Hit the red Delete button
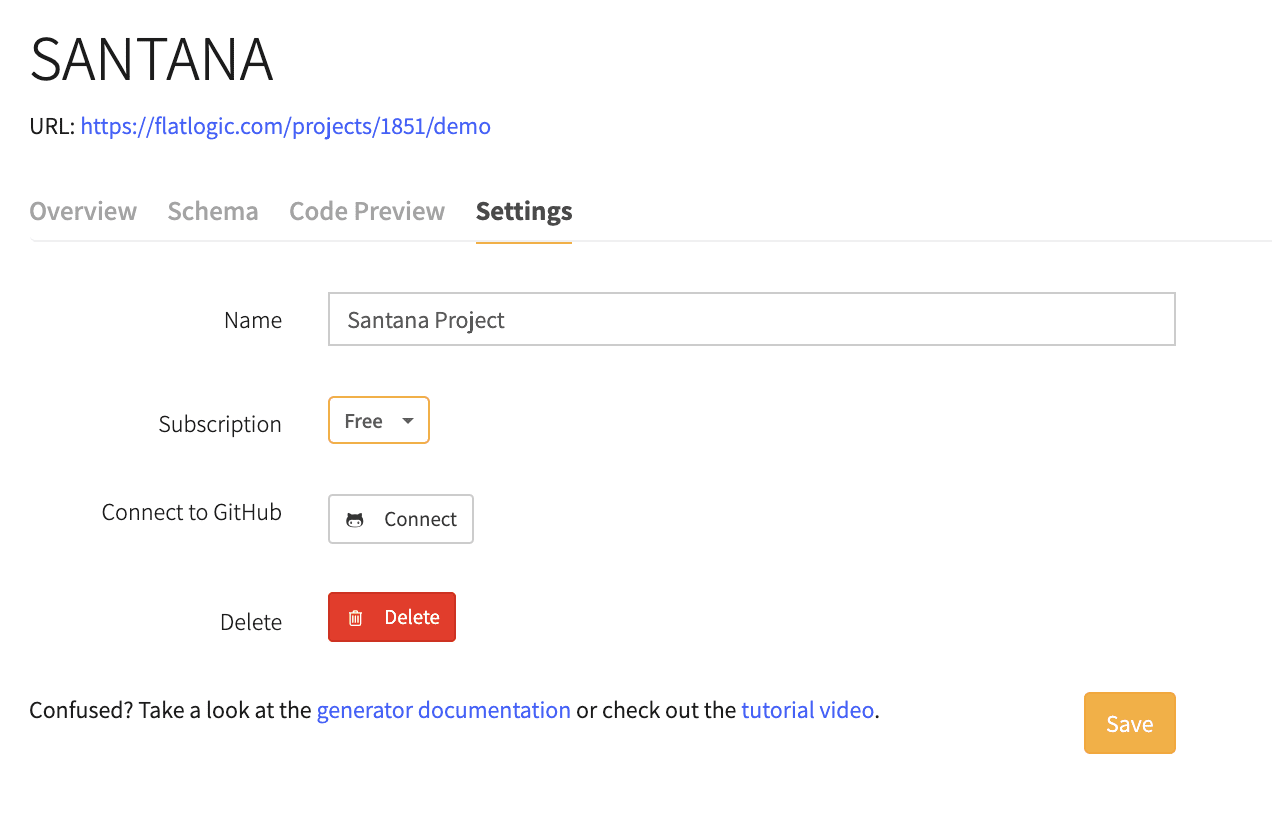This screenshot has height=834, width=1272. coord(392,617)
